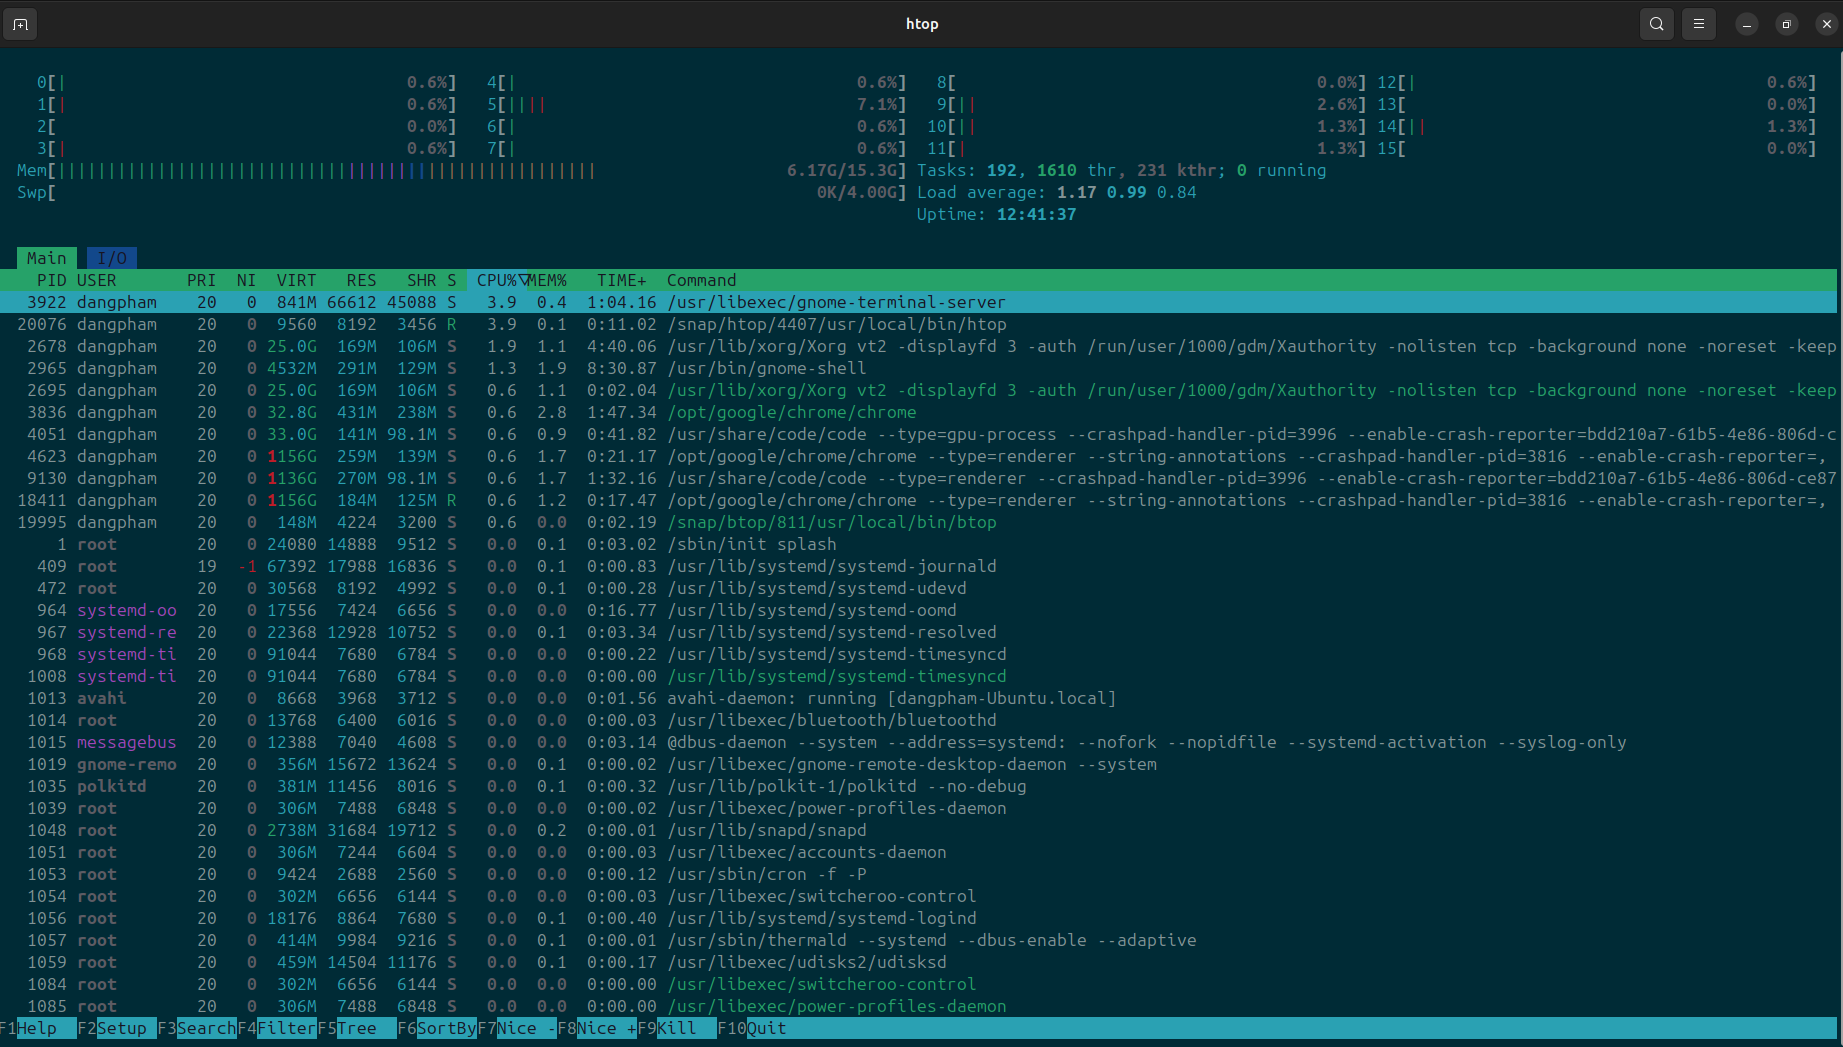The width and height of the screenshot is (1843, 1047).
Task: Click F8 Nice + button
Action: pos(597,1028)
